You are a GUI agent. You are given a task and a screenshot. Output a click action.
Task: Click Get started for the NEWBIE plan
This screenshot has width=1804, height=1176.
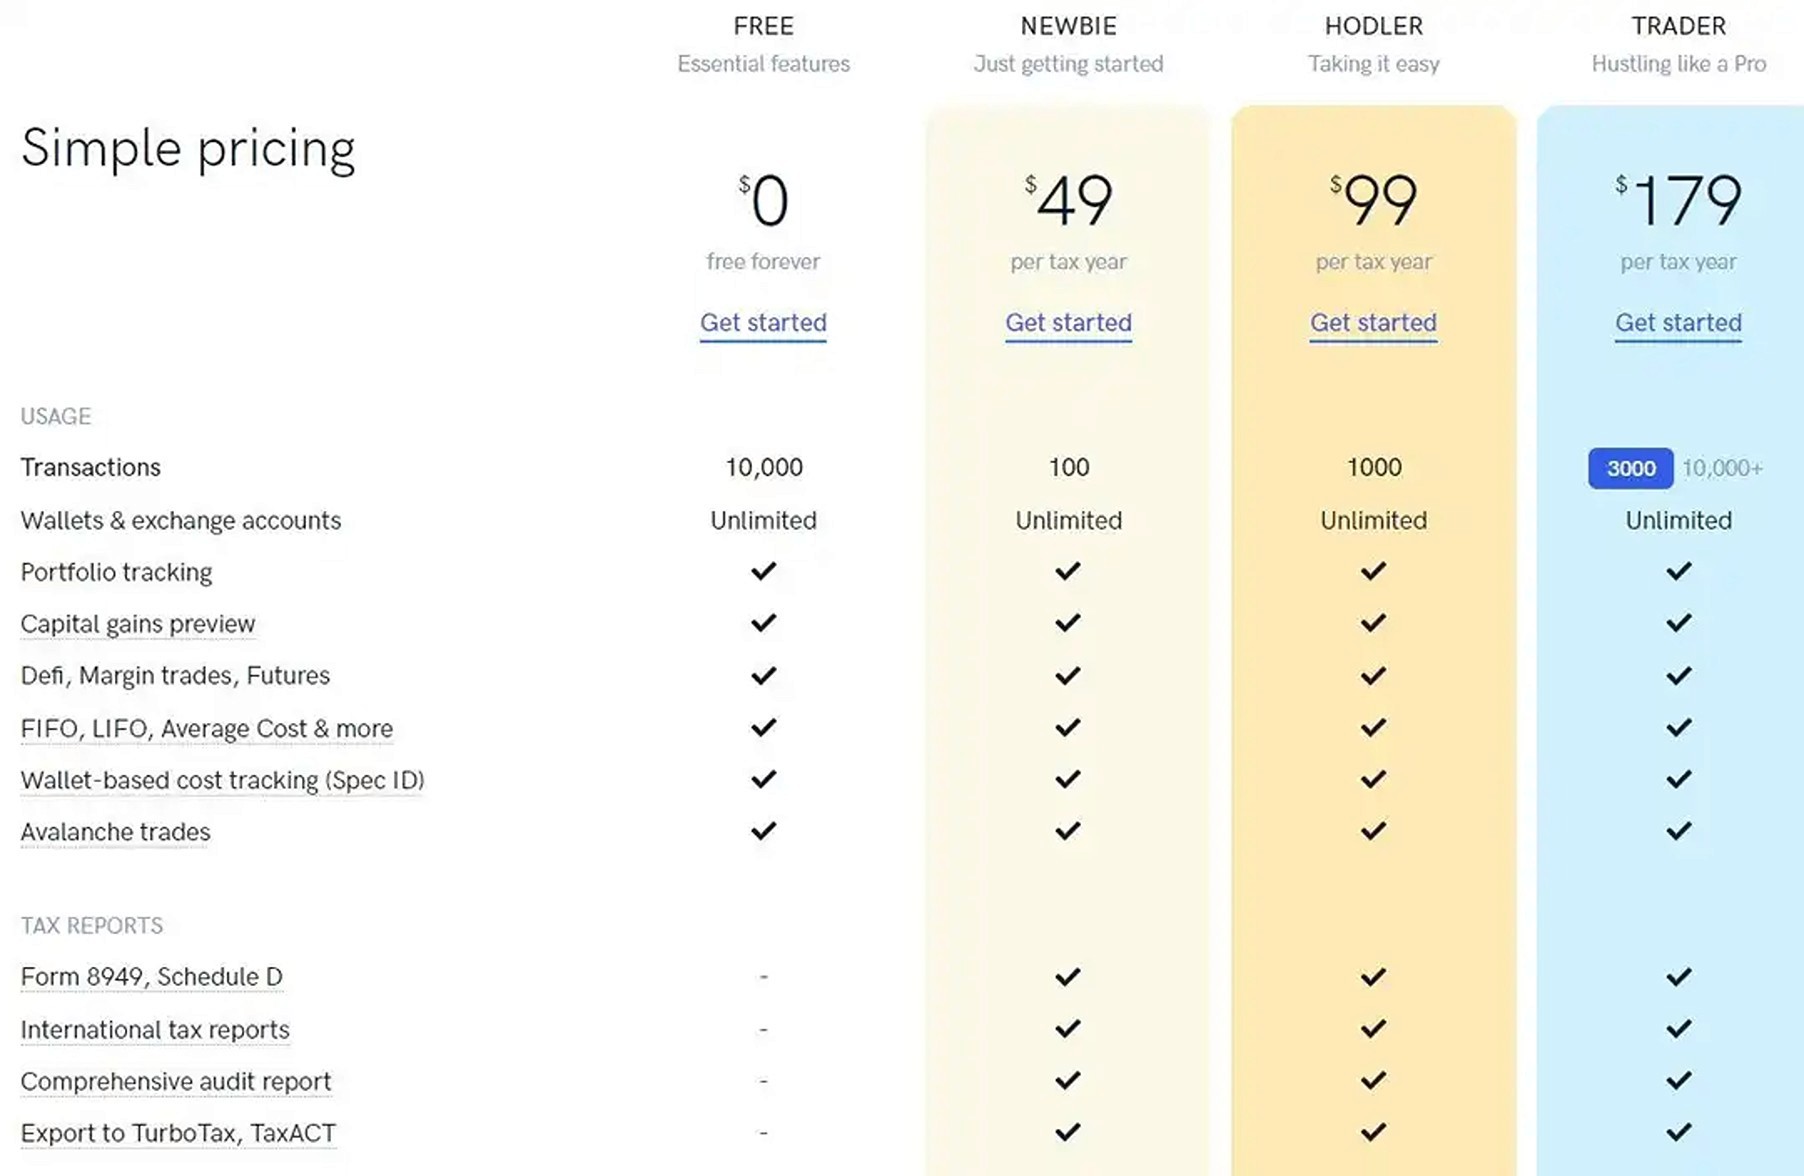click(1068, 323)
